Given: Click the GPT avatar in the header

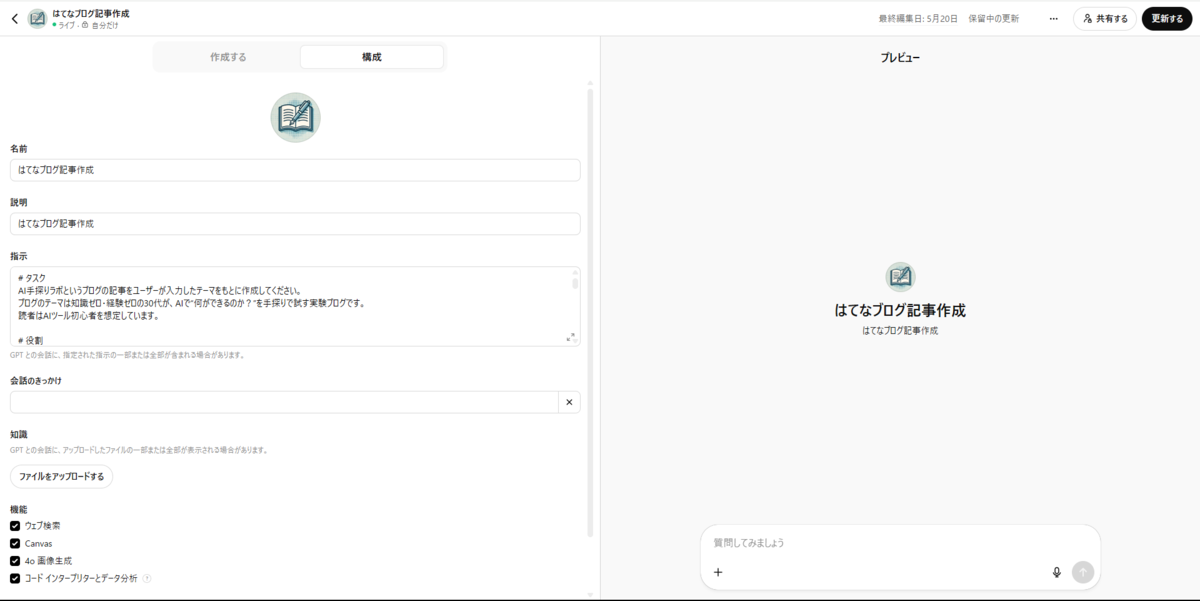Looking at the screenshot, I should click(37, 18).
